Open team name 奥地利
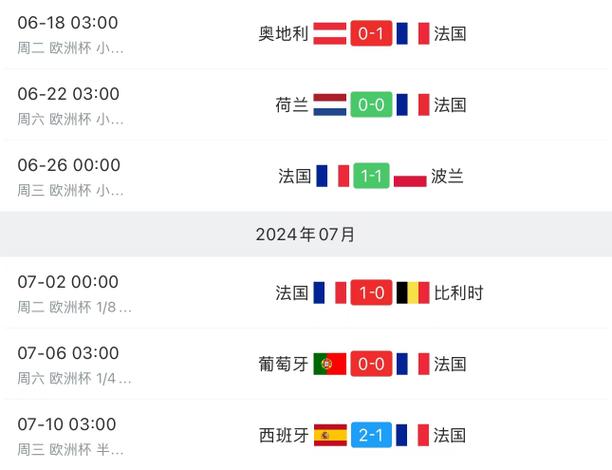The image size is (612, 470). click(283, 34)
